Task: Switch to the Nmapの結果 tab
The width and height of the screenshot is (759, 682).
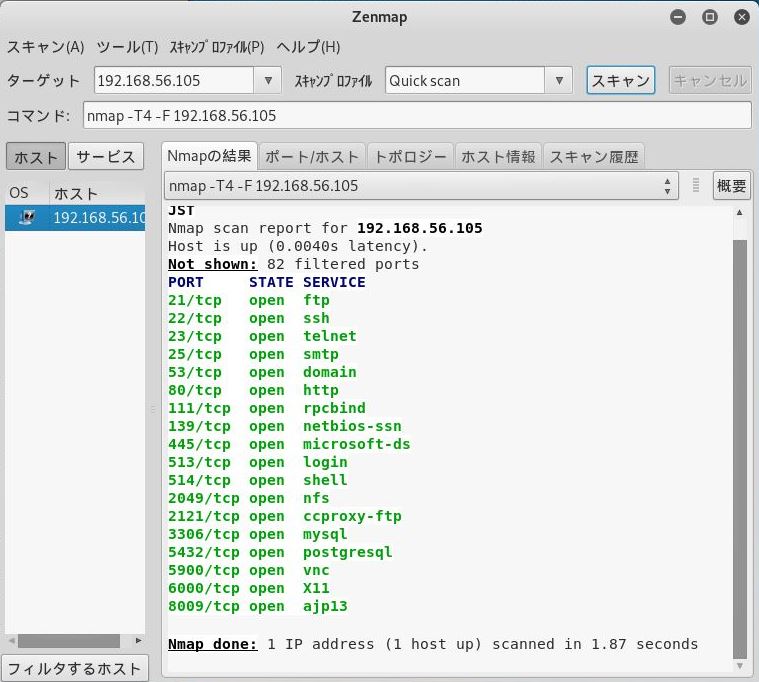Action: [x=209, y=156]
